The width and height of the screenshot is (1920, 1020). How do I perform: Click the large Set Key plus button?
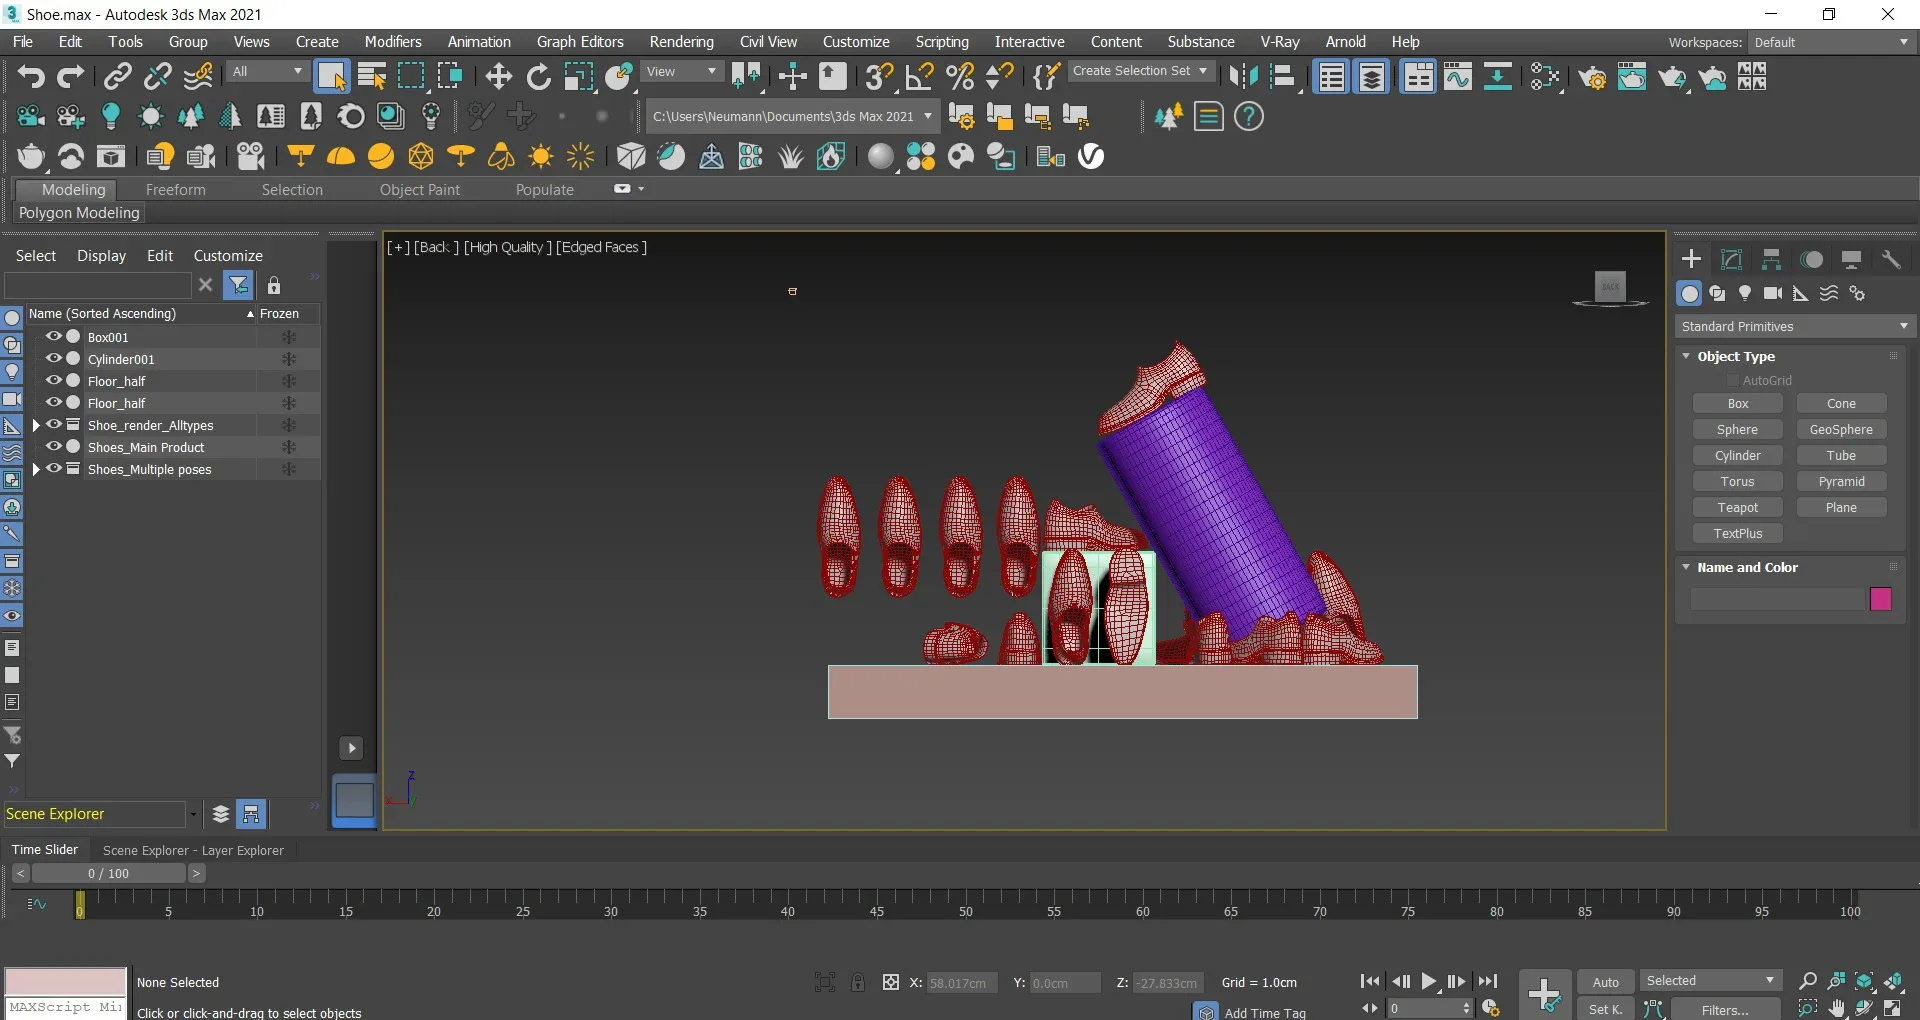point(1545,994)
